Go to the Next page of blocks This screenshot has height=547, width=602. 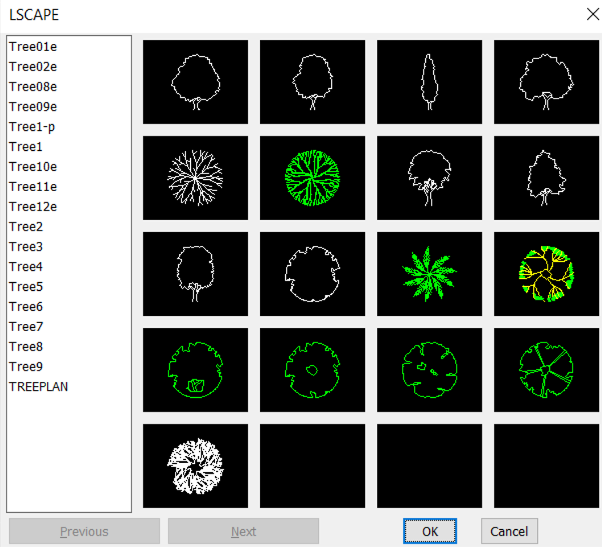[243, 531]
